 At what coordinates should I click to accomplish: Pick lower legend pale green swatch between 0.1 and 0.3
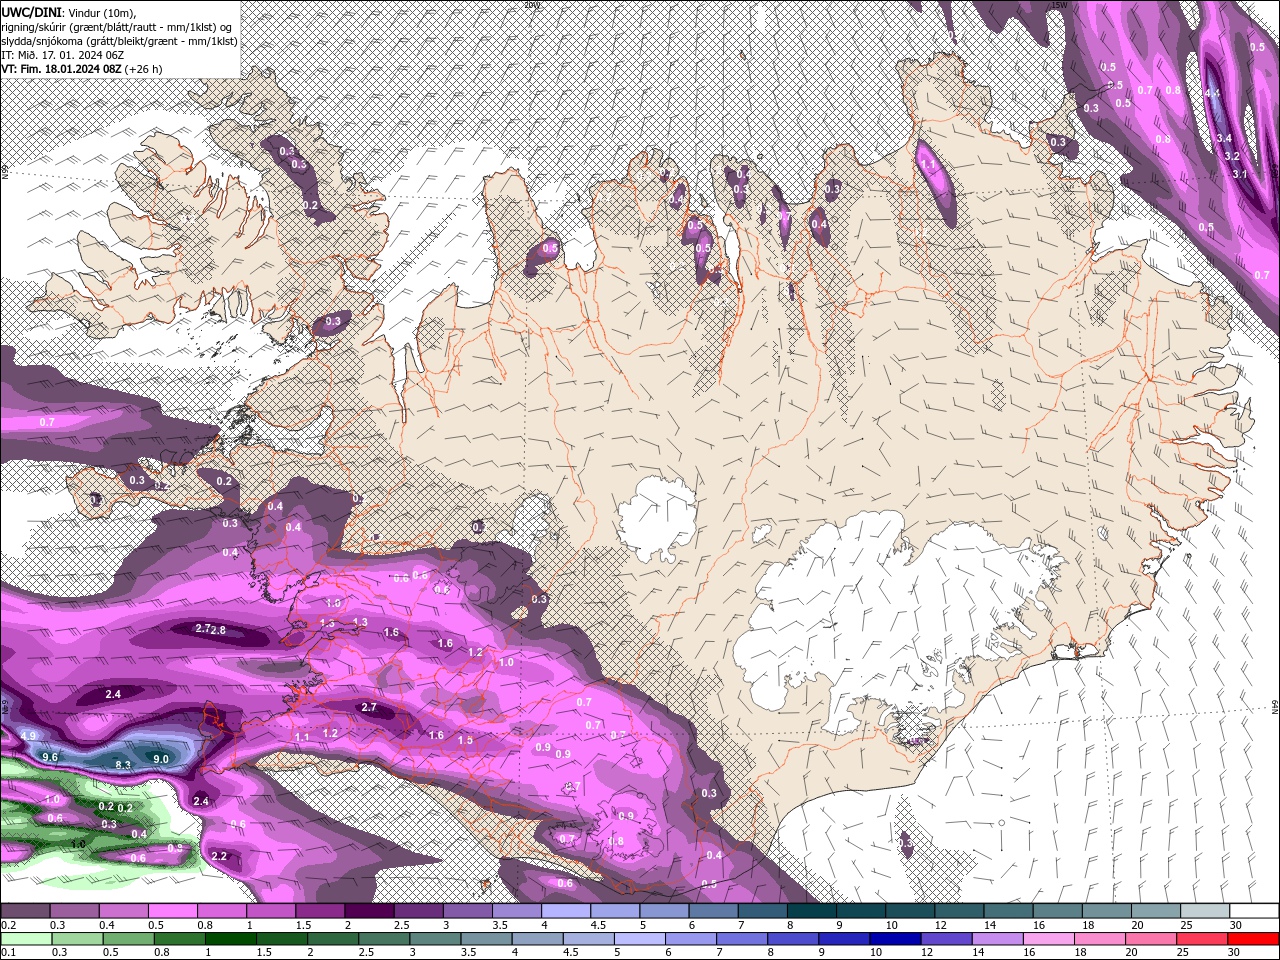click(26, 939)
